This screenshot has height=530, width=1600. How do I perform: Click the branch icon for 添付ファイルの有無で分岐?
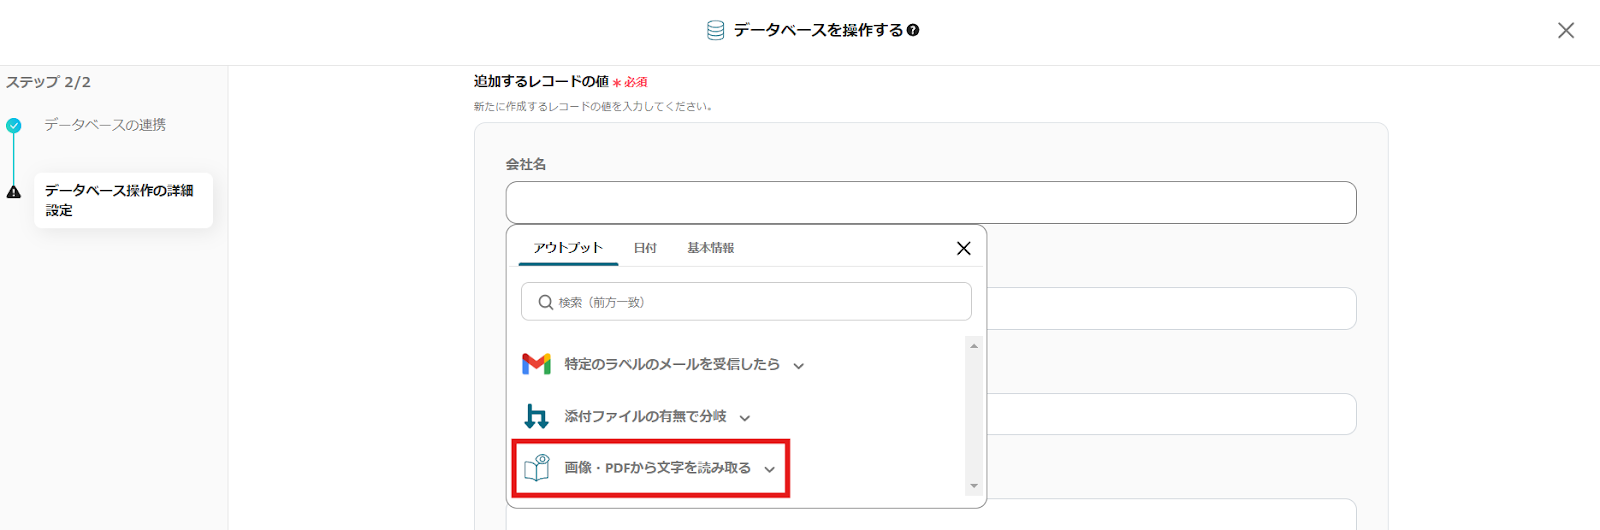coord(537,416)
